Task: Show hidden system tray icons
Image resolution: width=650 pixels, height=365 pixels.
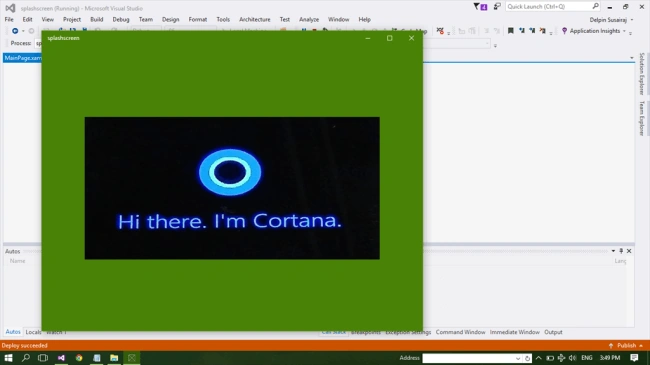Action: [538, 358]
